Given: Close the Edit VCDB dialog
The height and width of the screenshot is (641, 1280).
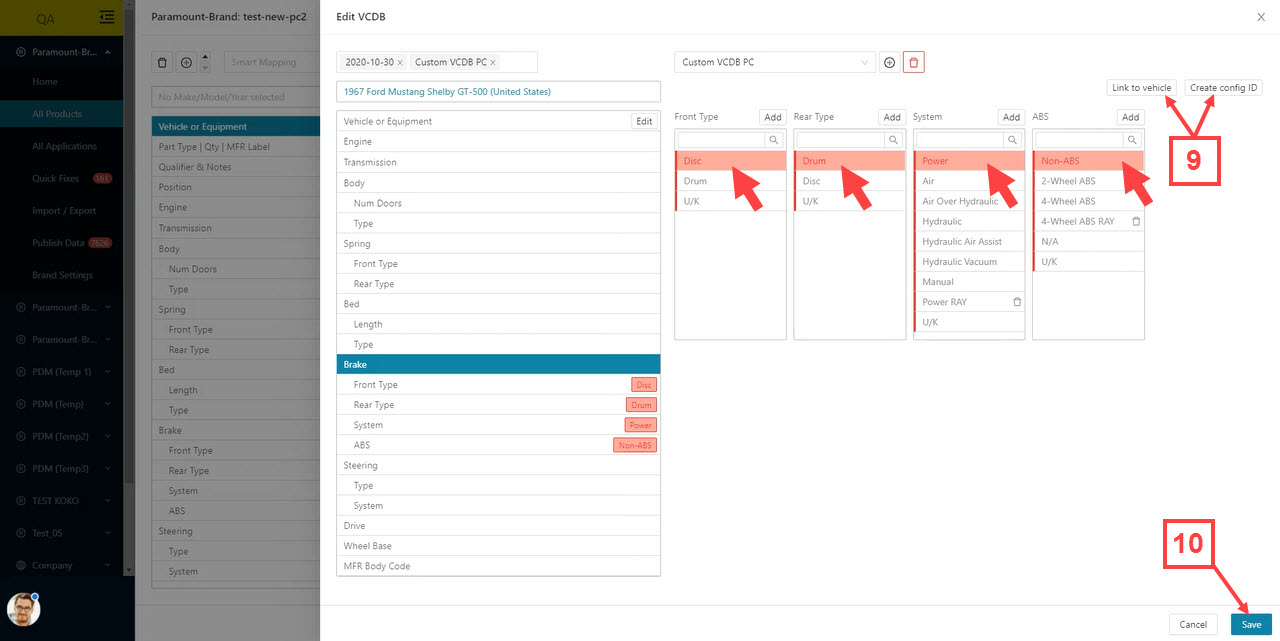Looking at the screenshot, I should point(1260,17).
